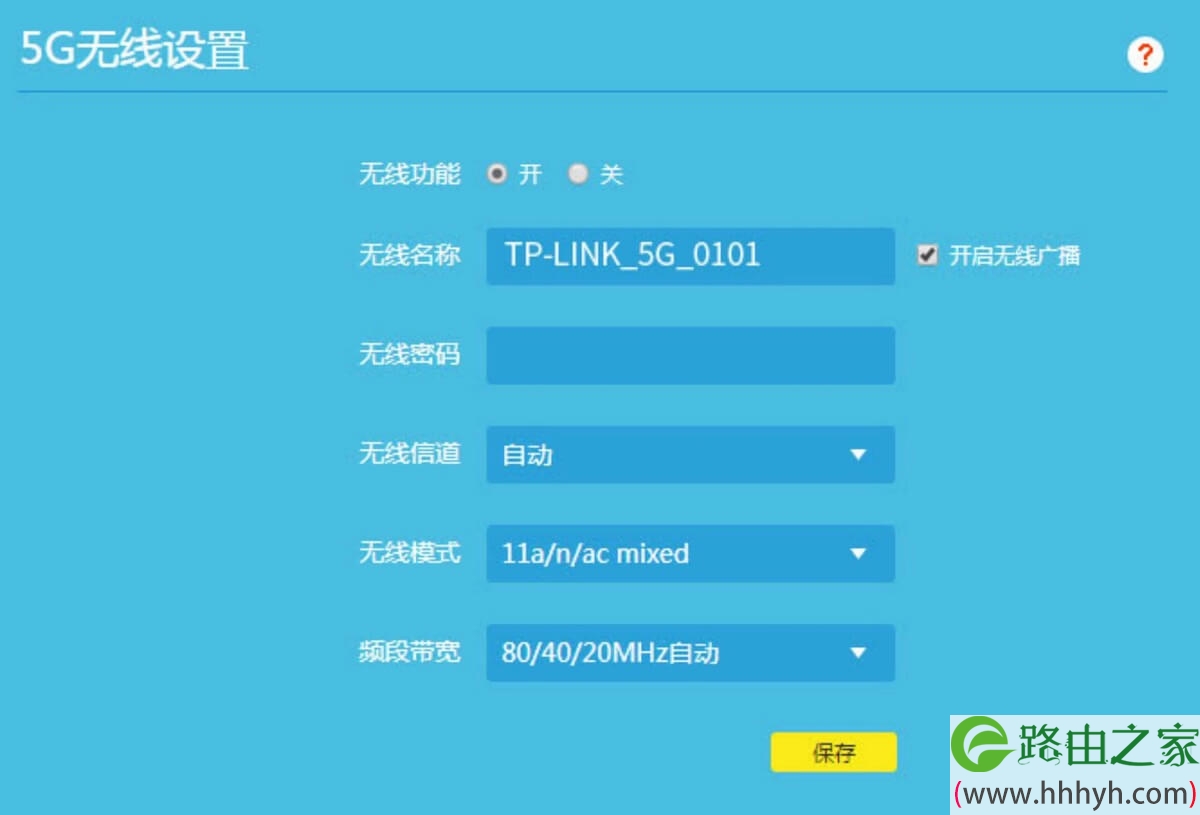Click the 无线名称 label

pos(410,255)
